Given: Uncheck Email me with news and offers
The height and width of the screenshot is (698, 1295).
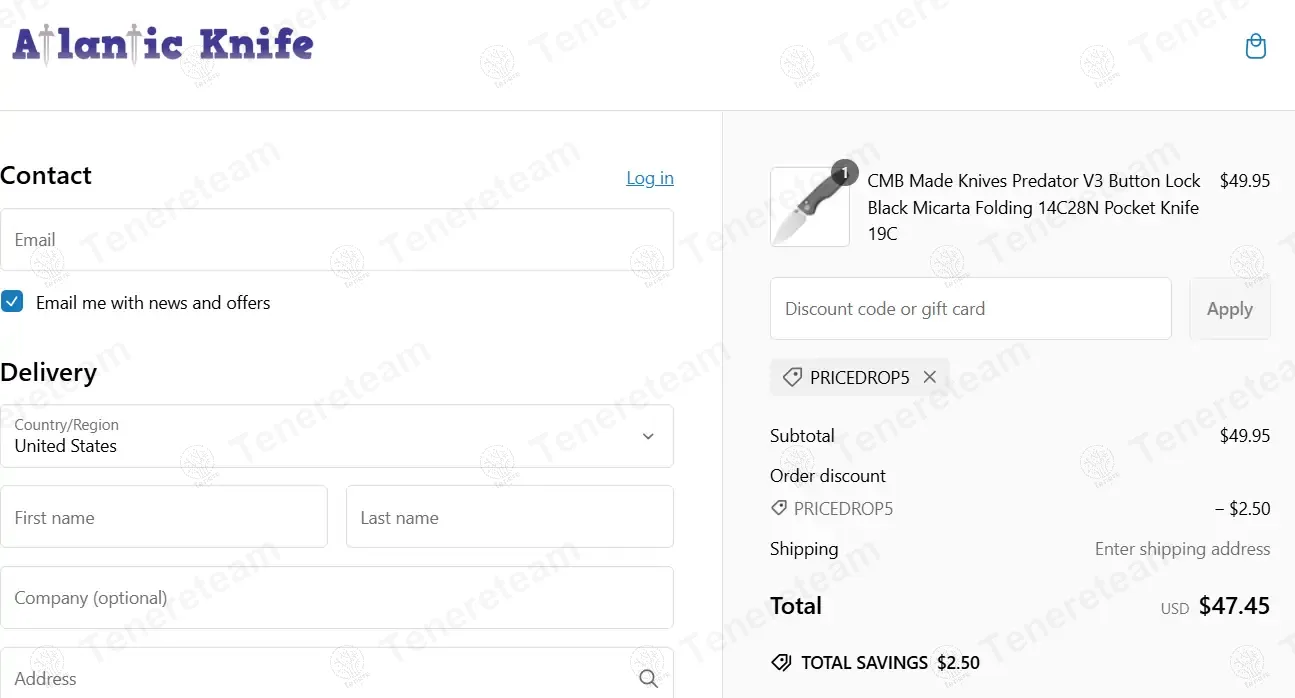Looking at the screenshot, I should (x=12, y=302).
